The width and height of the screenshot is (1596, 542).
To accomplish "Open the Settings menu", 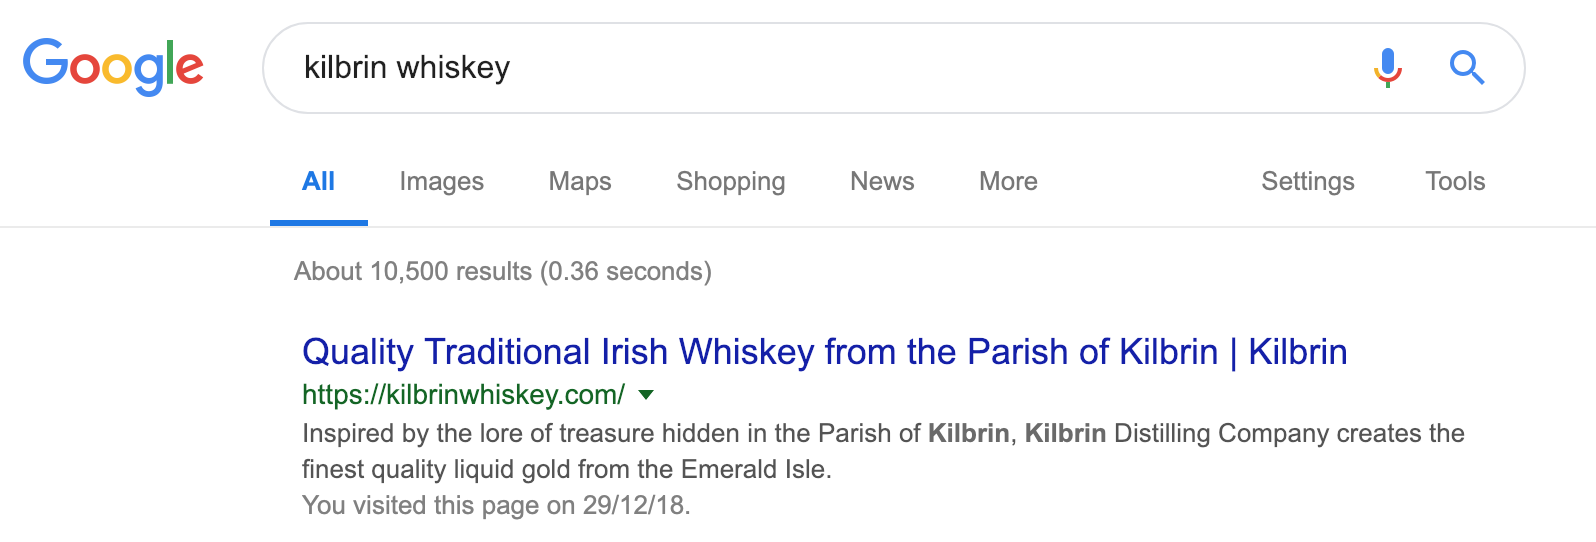I will coord(1307,181).
